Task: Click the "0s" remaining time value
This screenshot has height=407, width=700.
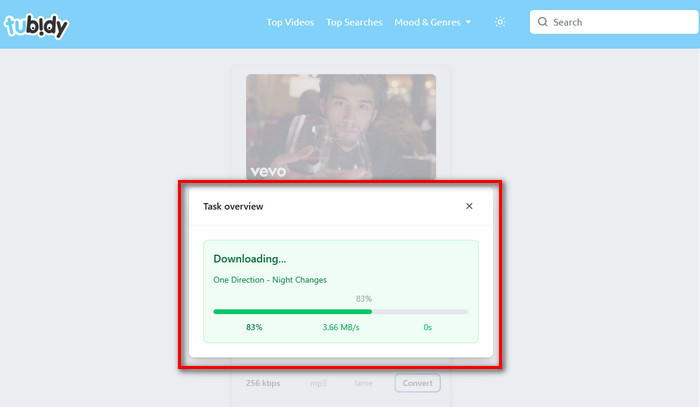Action: click(x=428, y=327)
